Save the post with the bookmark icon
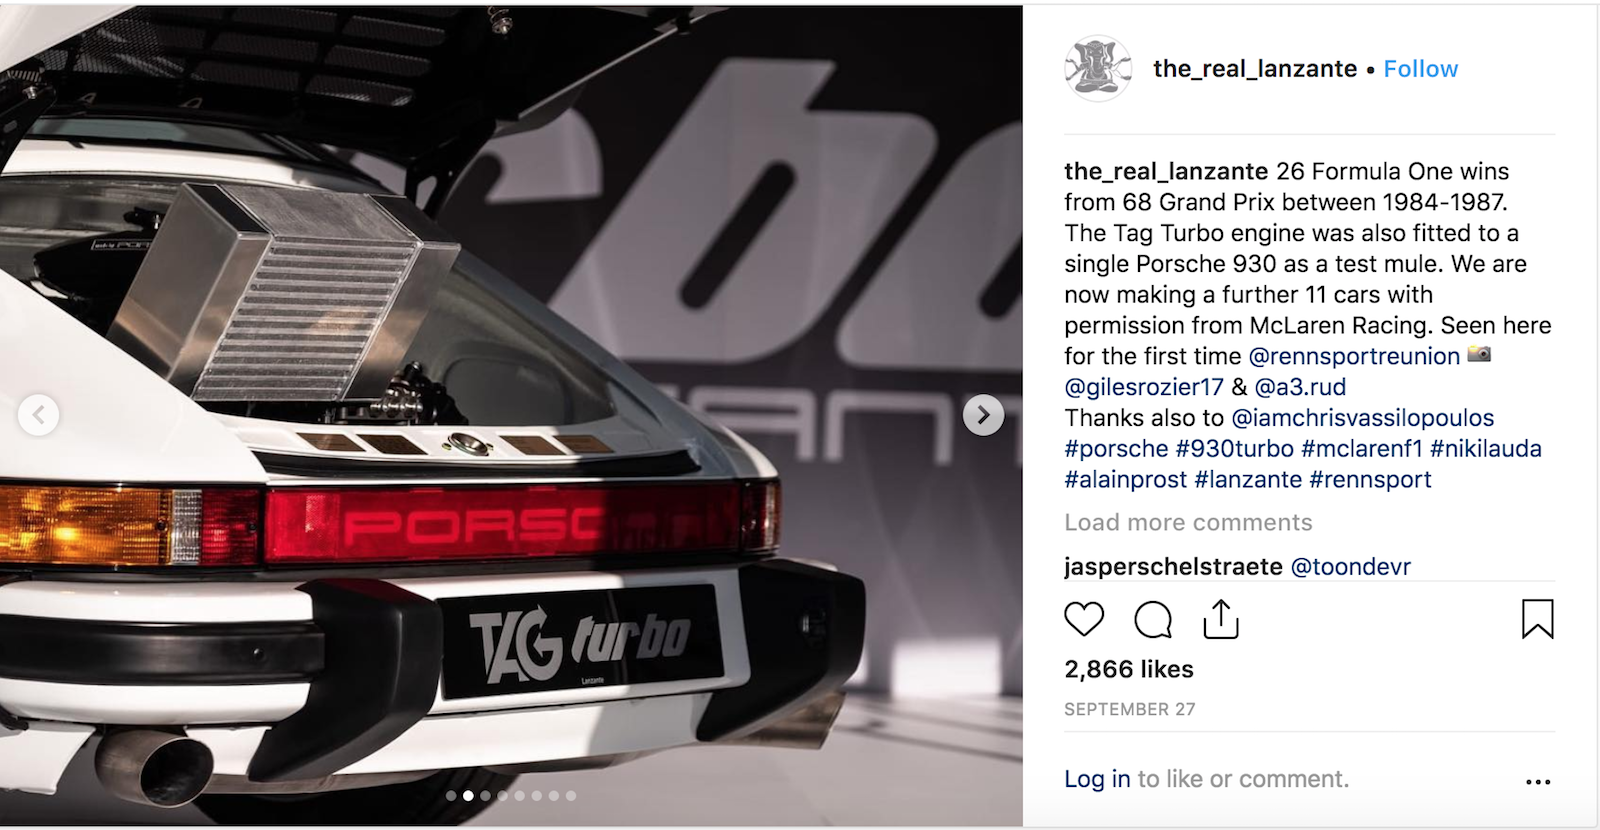Screen dimensions: 1600x830 (x=1537, y=619)
